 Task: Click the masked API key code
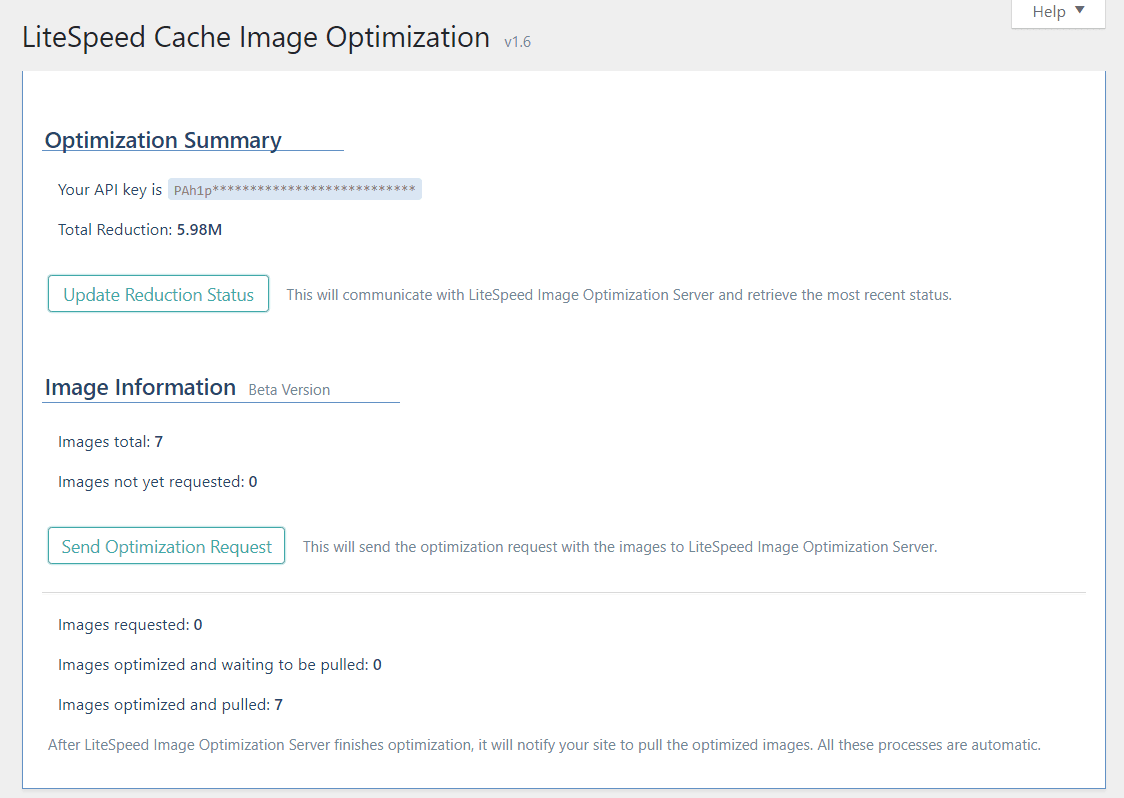[x=294, y=190]
